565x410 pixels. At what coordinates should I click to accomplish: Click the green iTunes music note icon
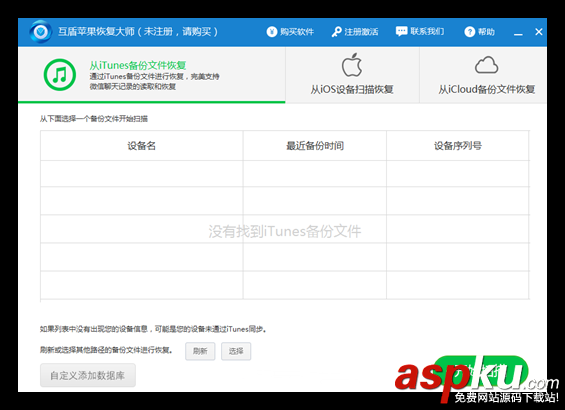point(60,75)
